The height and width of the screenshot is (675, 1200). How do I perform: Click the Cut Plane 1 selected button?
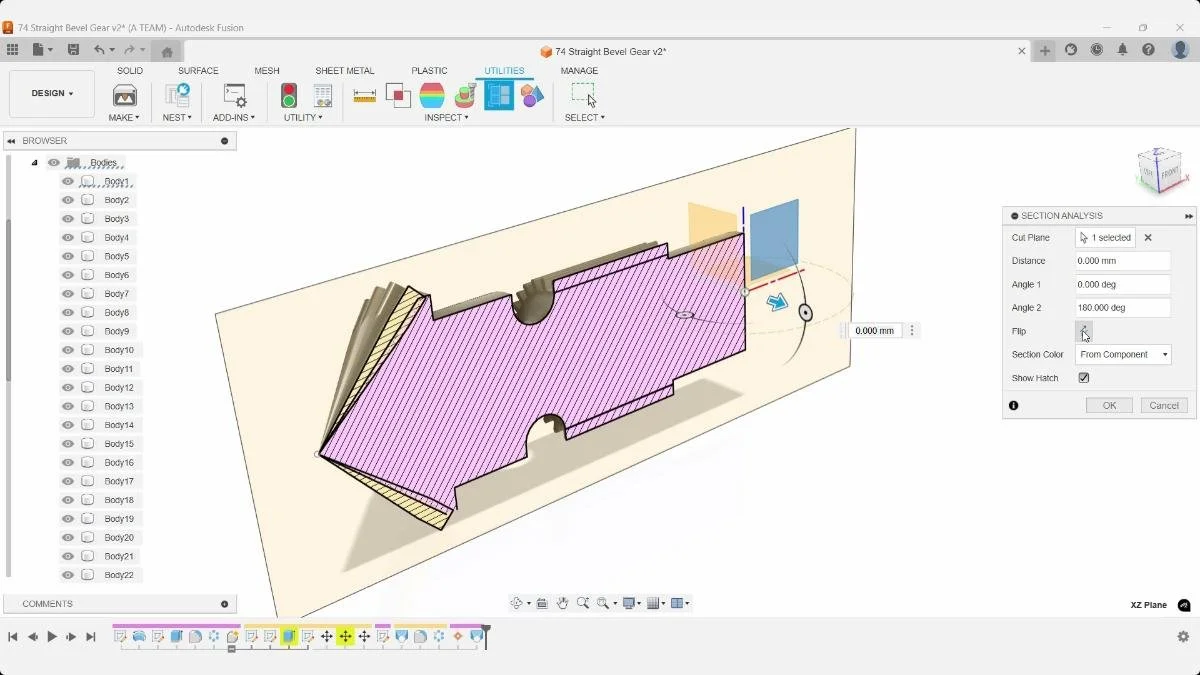coord(1105,238)
